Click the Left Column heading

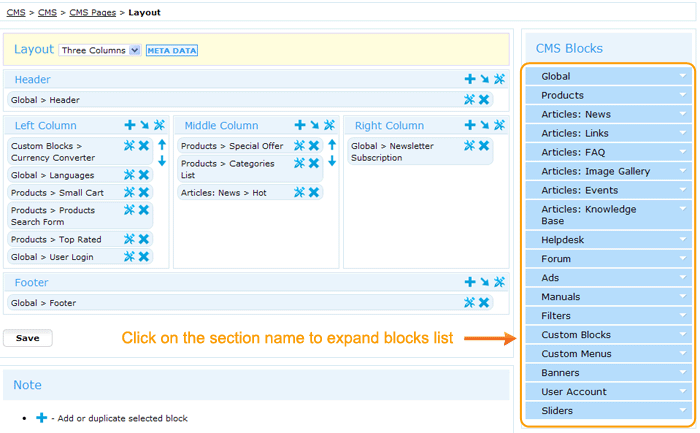[46, 125]
